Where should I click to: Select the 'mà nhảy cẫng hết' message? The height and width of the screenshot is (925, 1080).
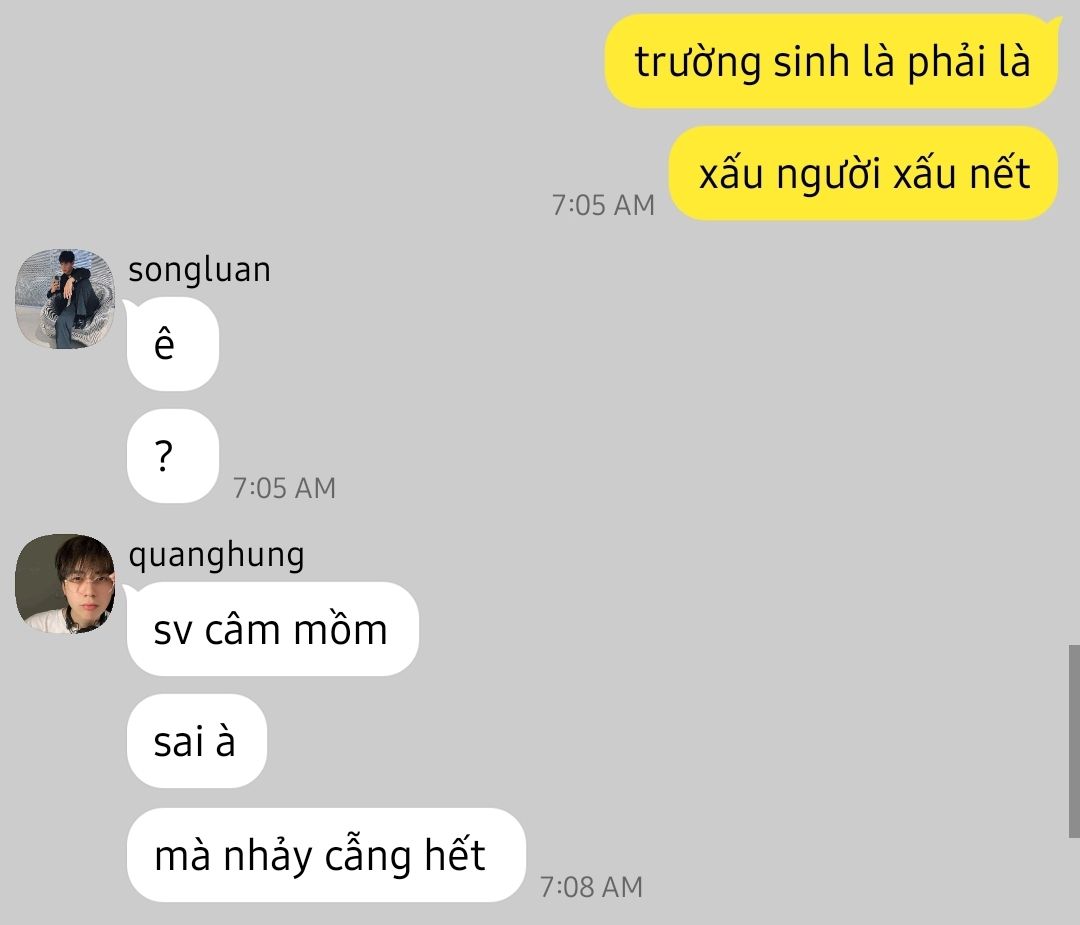tap(326, 855)
